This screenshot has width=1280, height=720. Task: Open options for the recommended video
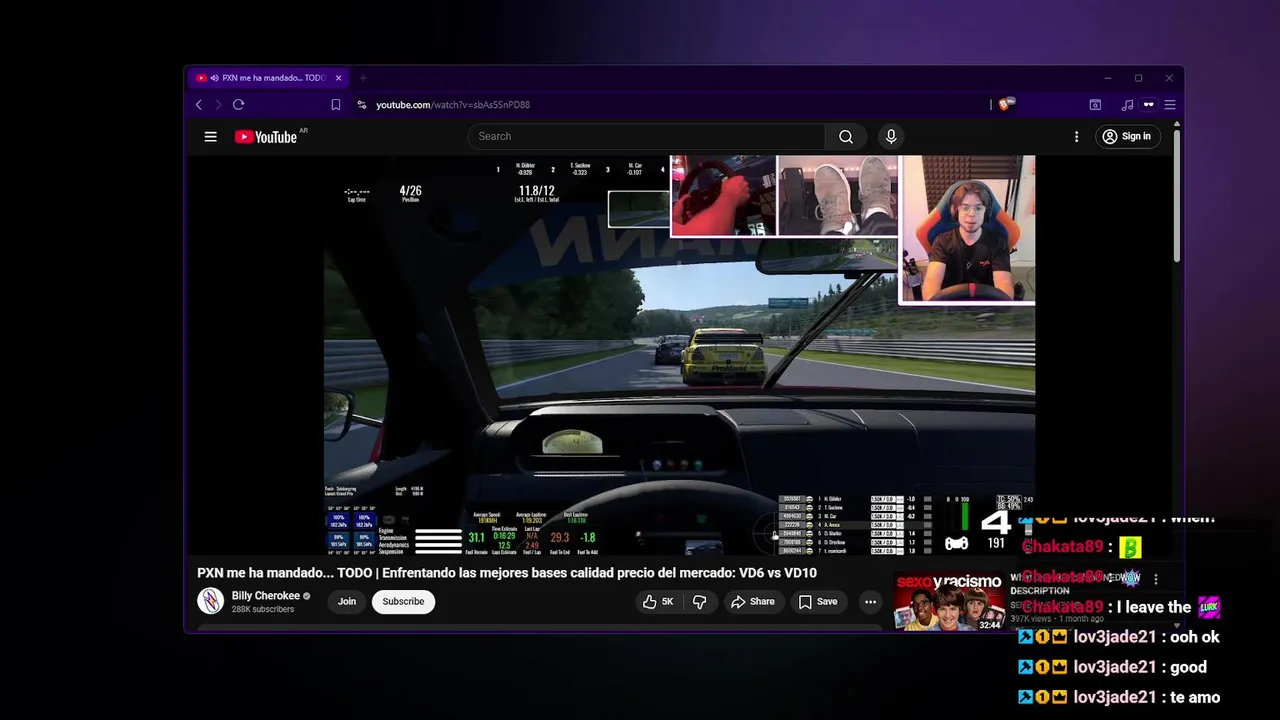pos(1156,579)
